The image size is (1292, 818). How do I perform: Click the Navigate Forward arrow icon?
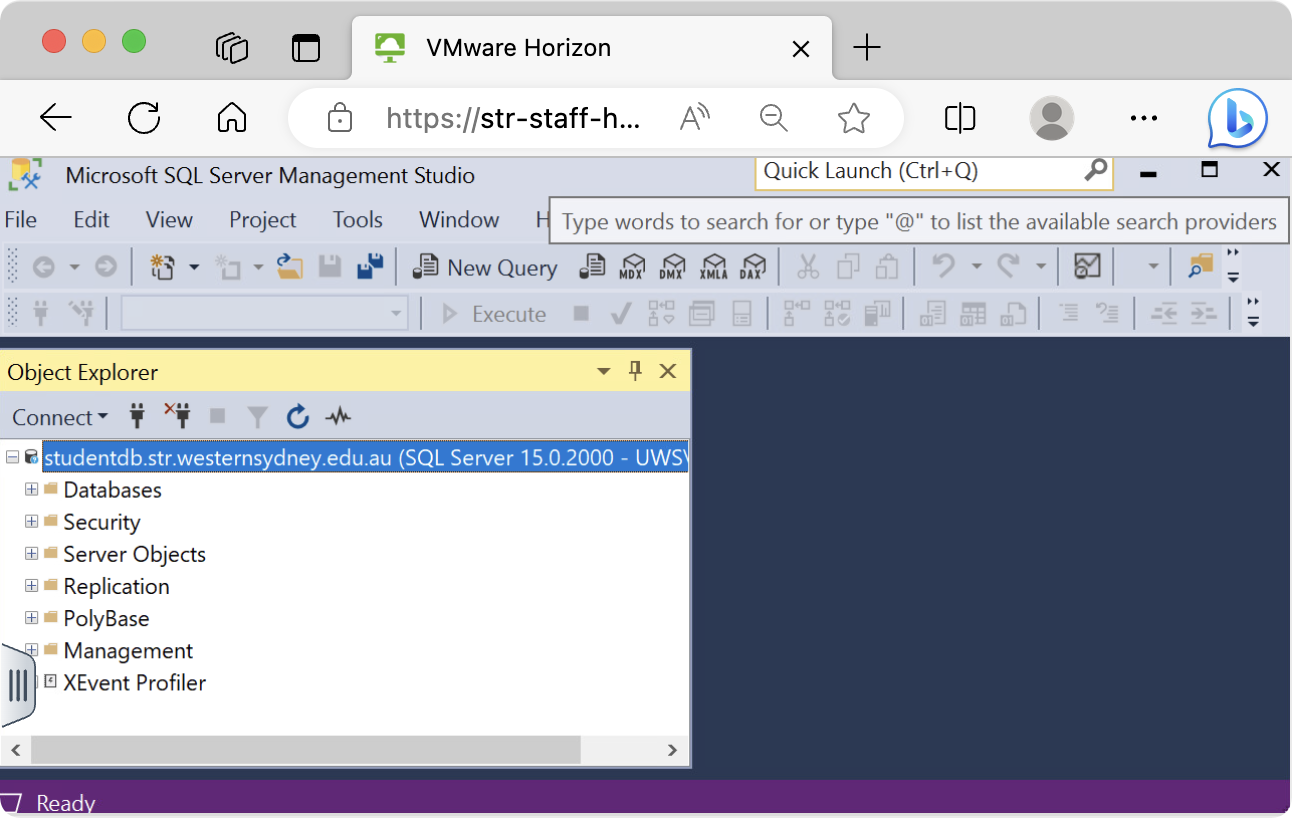click(105, 267)
